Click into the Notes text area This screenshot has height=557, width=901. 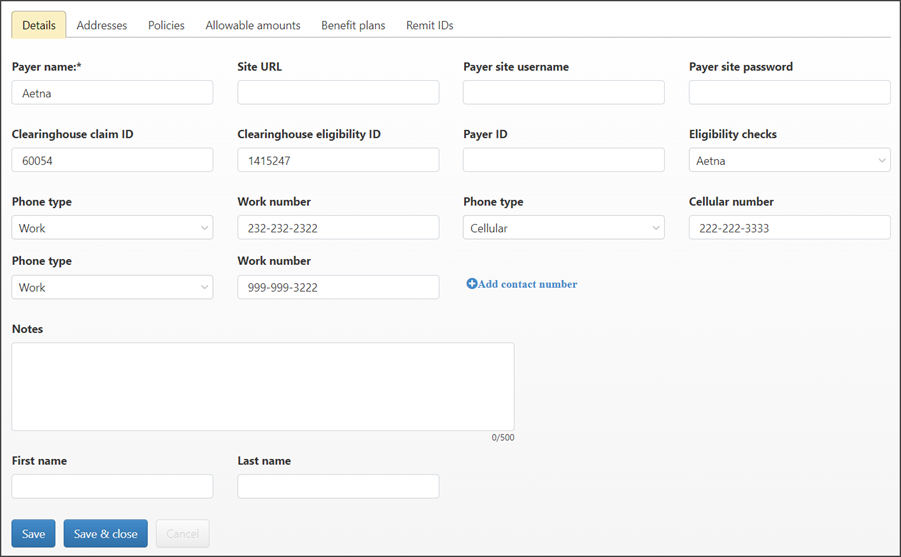pyautogui.click(x=263, y=386)
